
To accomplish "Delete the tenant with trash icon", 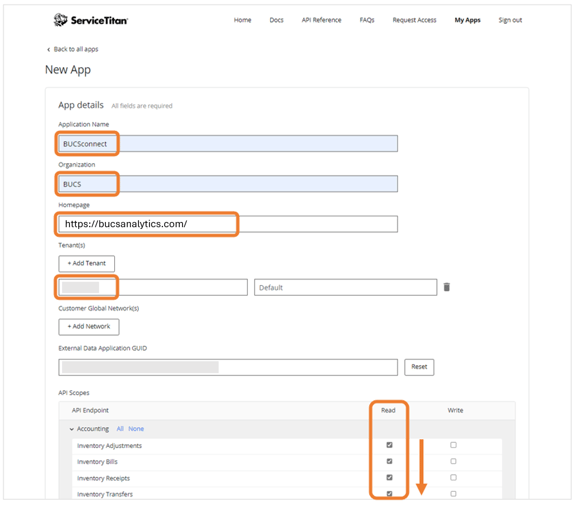I will tap(446, 287).
